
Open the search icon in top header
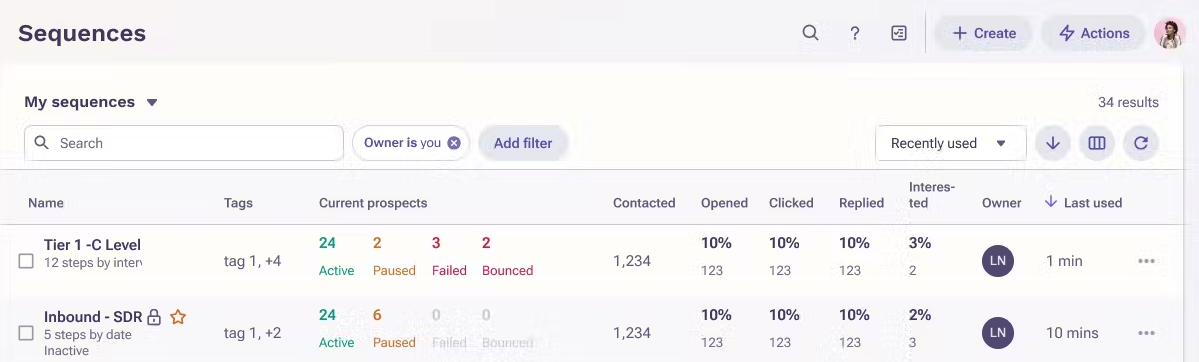(x=811, y=33)
